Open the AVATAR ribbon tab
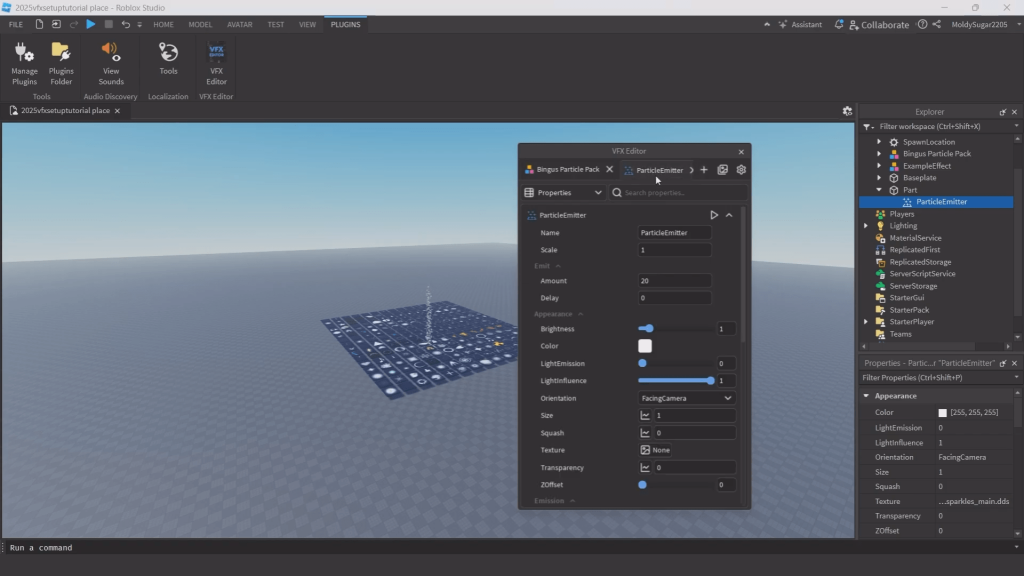Screen dimensions: 1024x576 point(240,24)
